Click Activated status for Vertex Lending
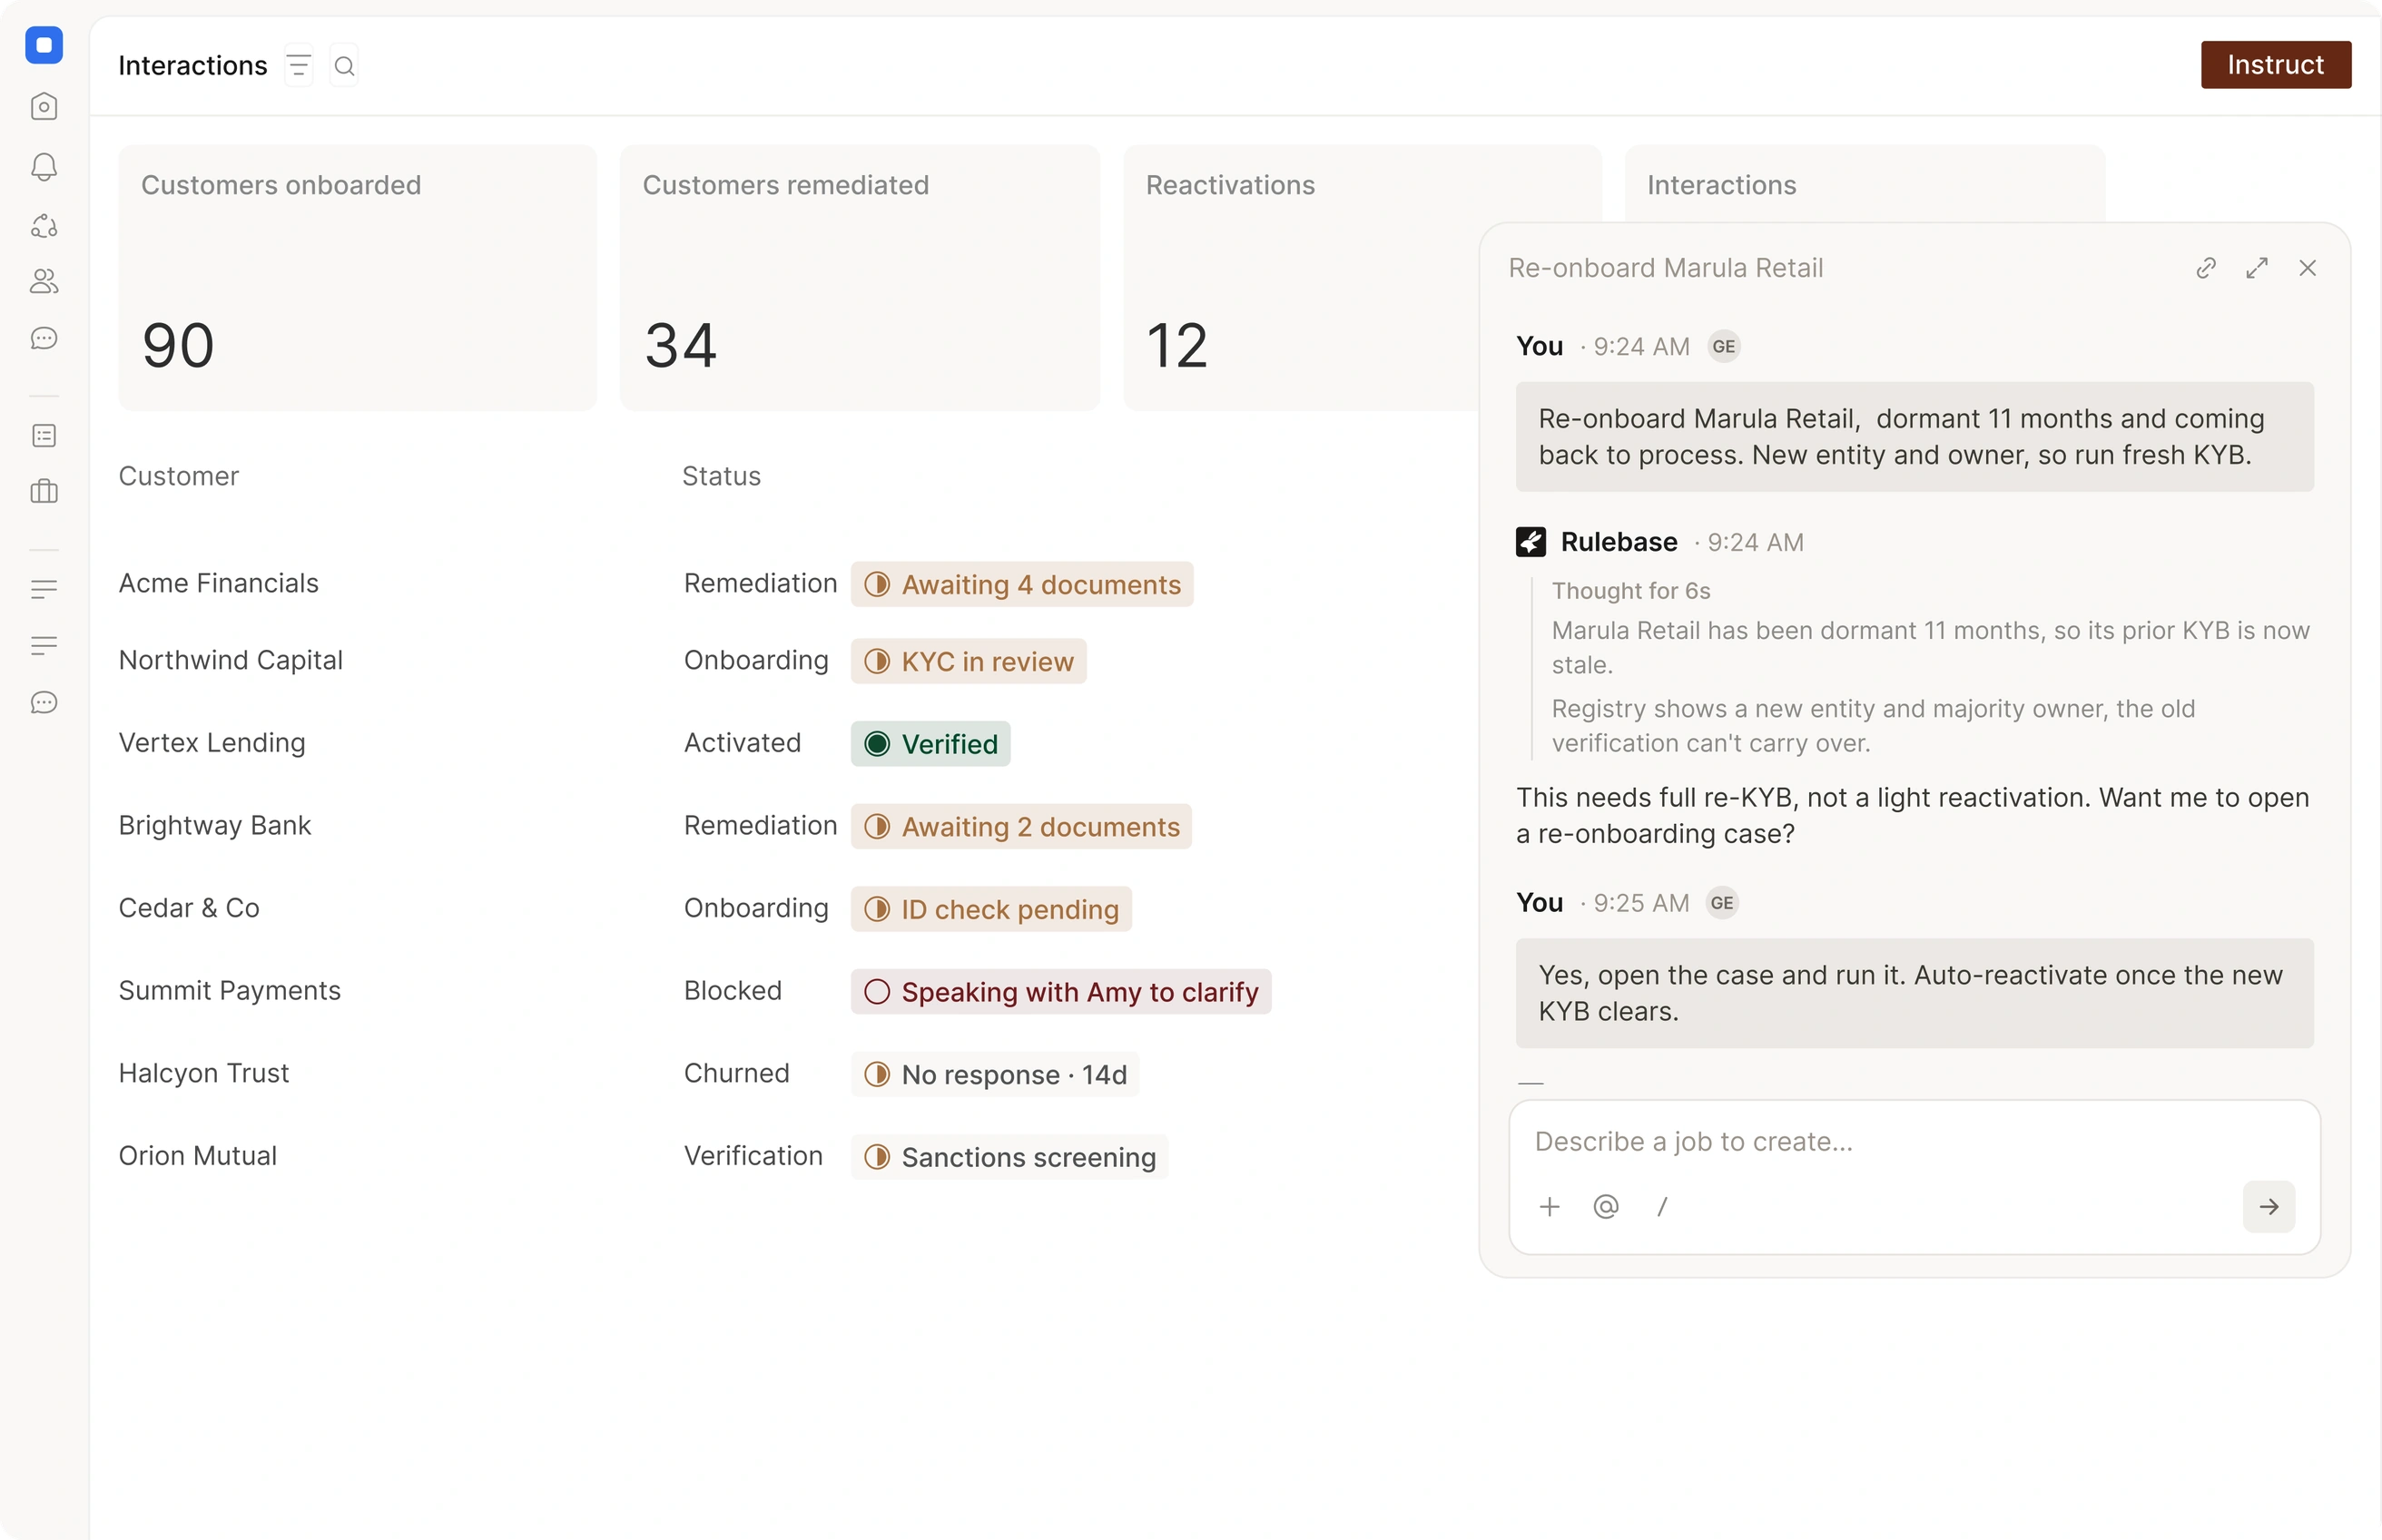 pos(742,743)
